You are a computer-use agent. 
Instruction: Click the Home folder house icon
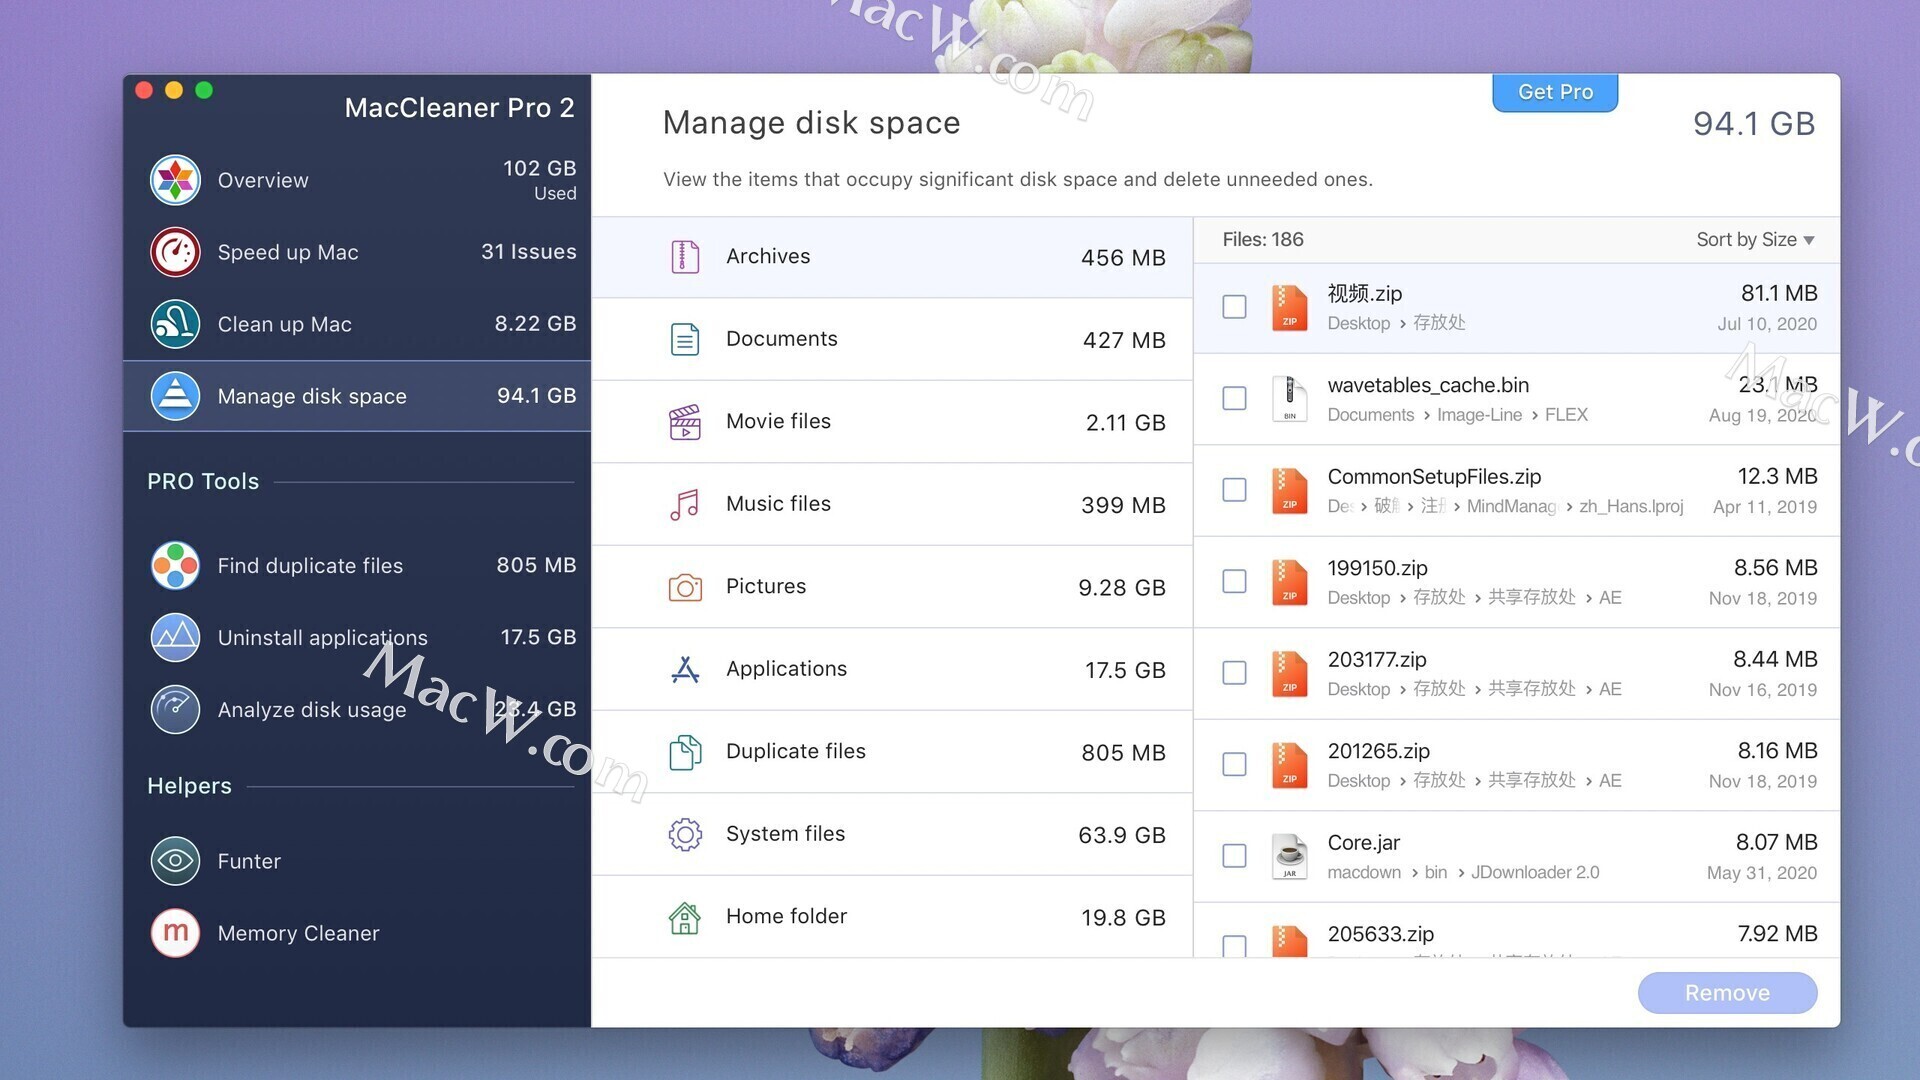(685, 917)
